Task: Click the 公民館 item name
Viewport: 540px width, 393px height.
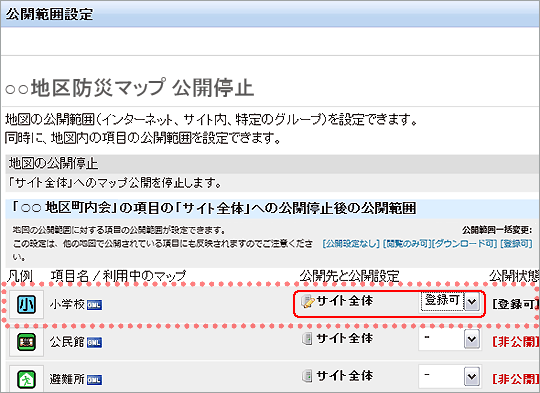Action: (x=67, y=342)
